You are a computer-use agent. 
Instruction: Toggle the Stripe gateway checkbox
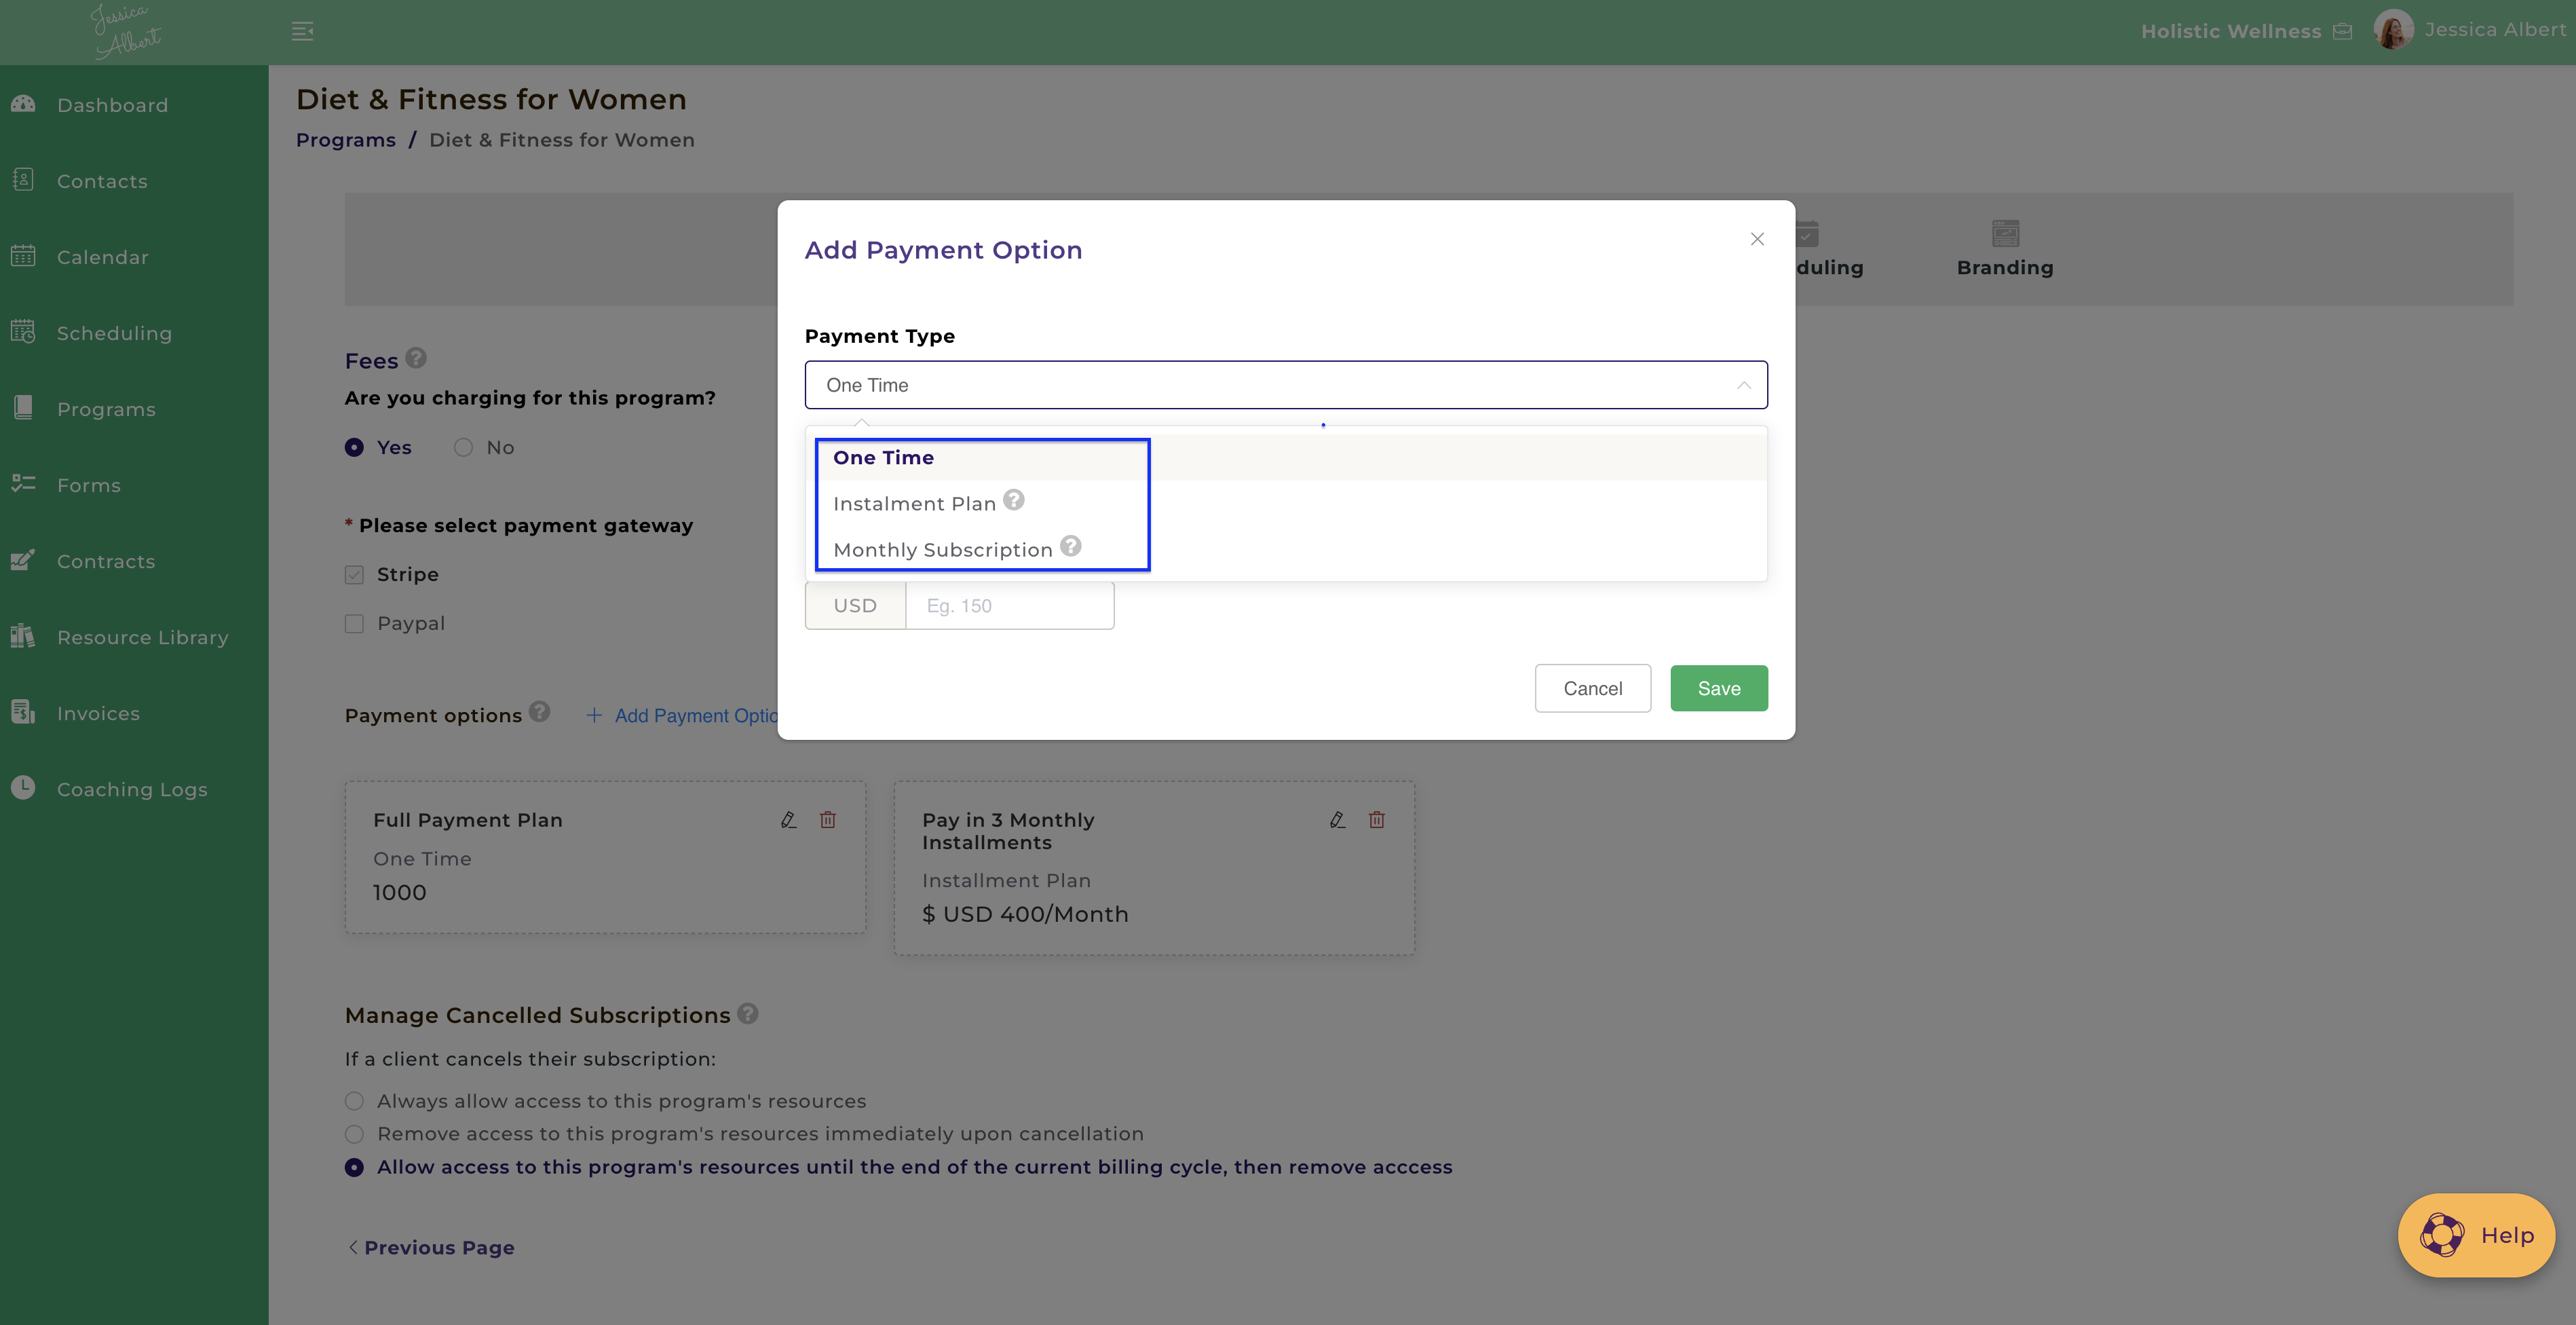pos(354,574)
